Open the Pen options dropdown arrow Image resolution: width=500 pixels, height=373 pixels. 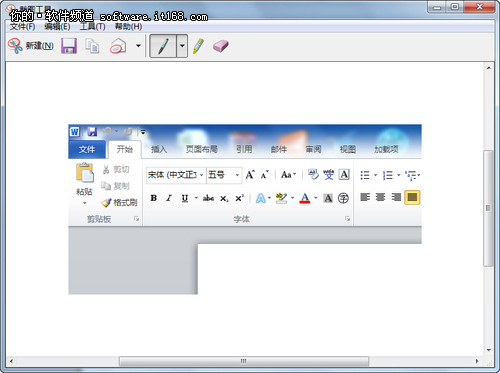(182, 46)
